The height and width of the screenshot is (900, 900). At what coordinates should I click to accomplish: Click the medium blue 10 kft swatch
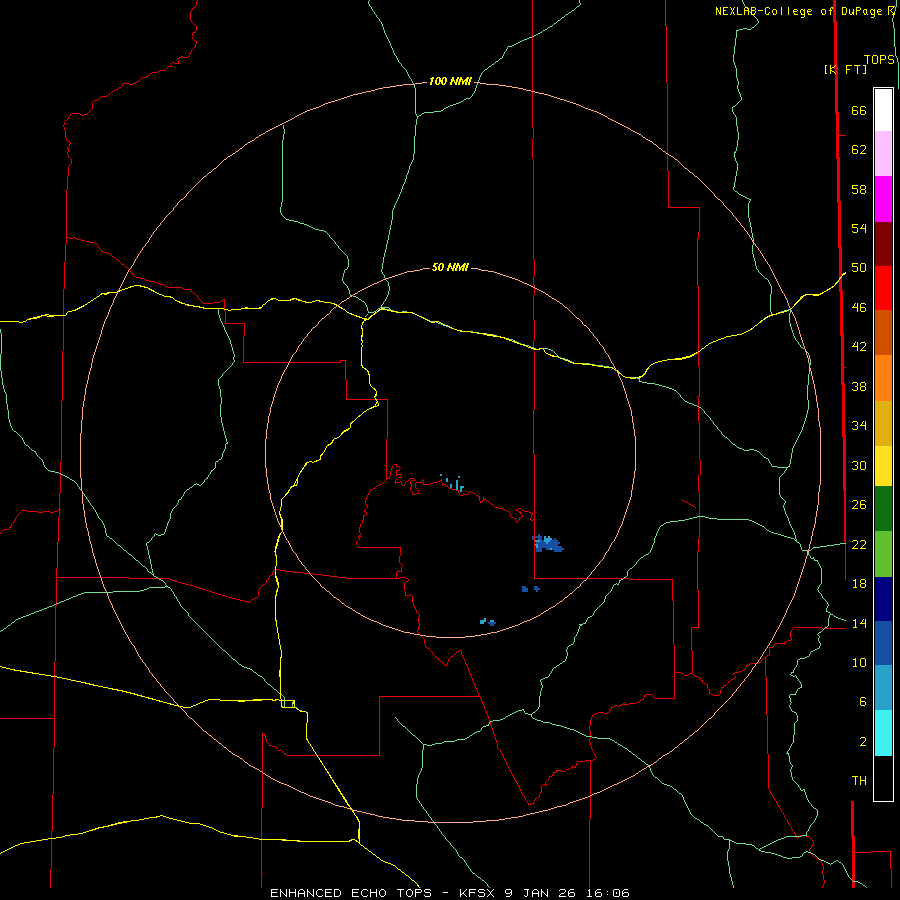tap(883, 643)
